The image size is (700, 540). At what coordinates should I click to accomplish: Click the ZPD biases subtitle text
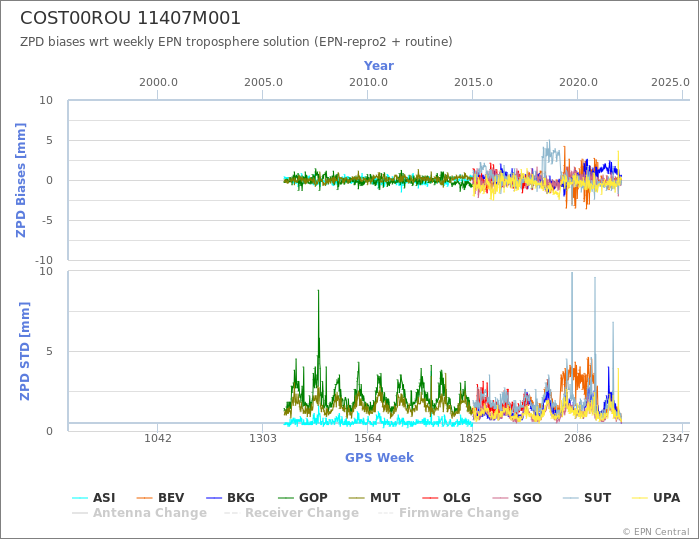[236, 42]
